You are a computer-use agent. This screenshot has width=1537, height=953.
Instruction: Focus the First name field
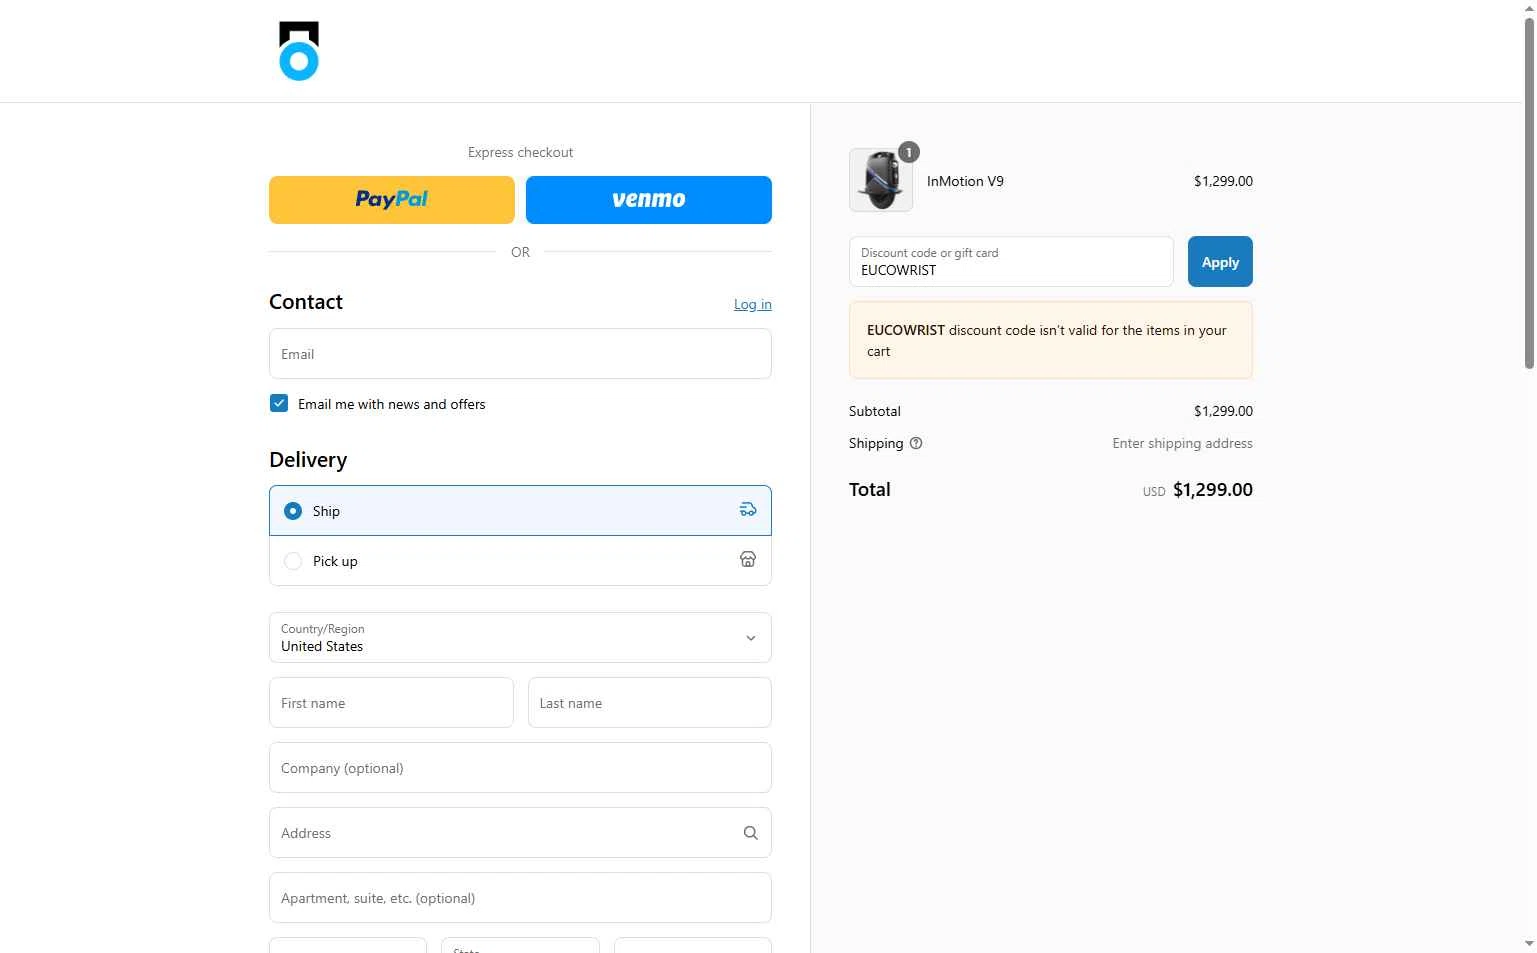(x=391, y=703)
